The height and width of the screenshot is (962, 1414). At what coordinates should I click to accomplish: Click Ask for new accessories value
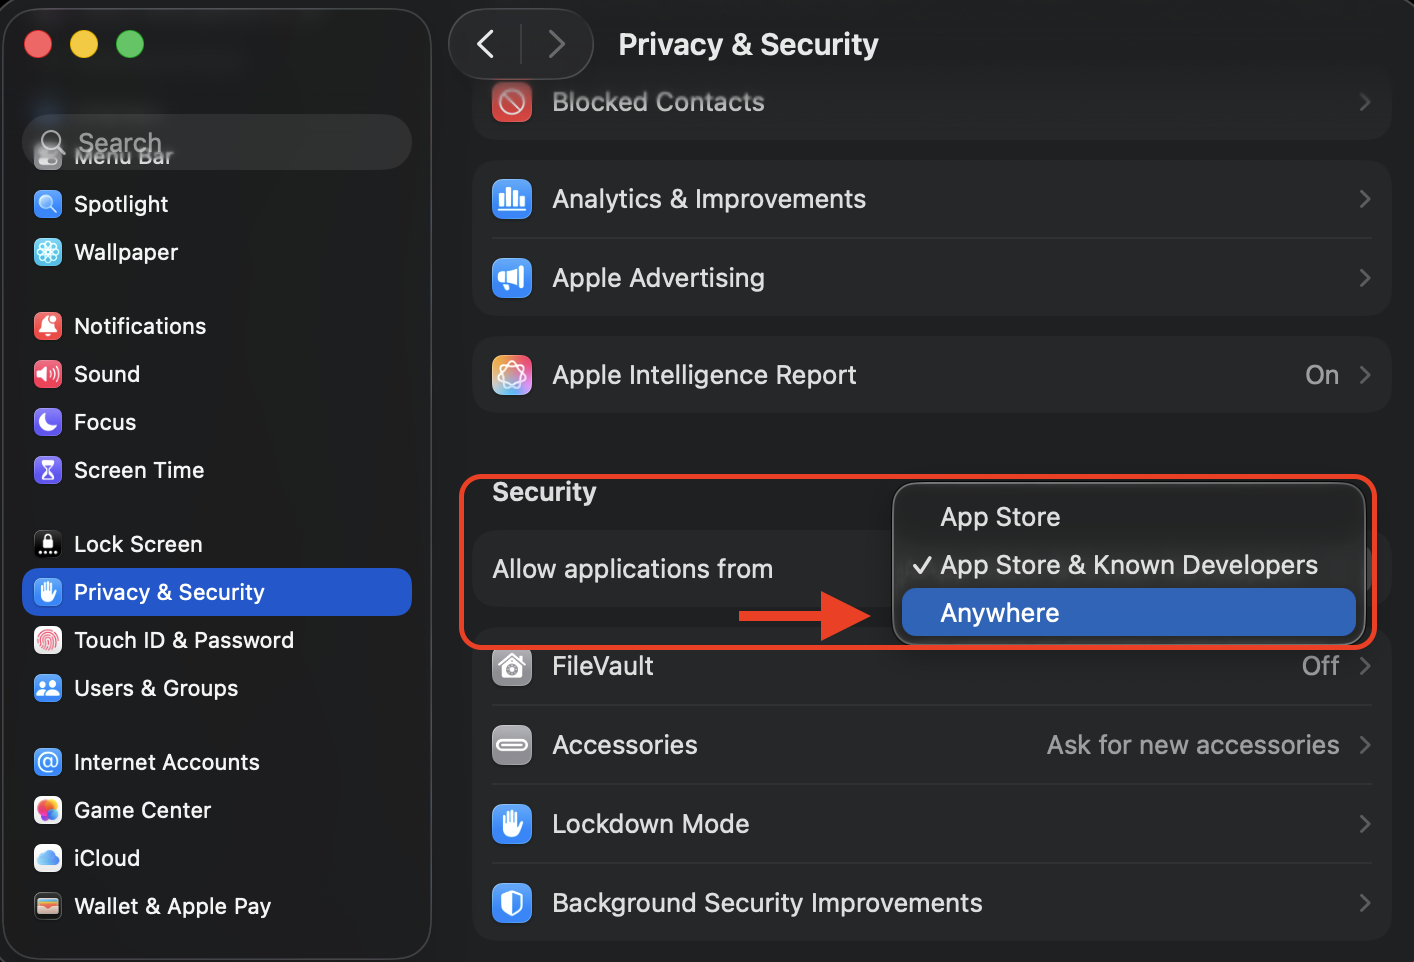[1193, 745]
